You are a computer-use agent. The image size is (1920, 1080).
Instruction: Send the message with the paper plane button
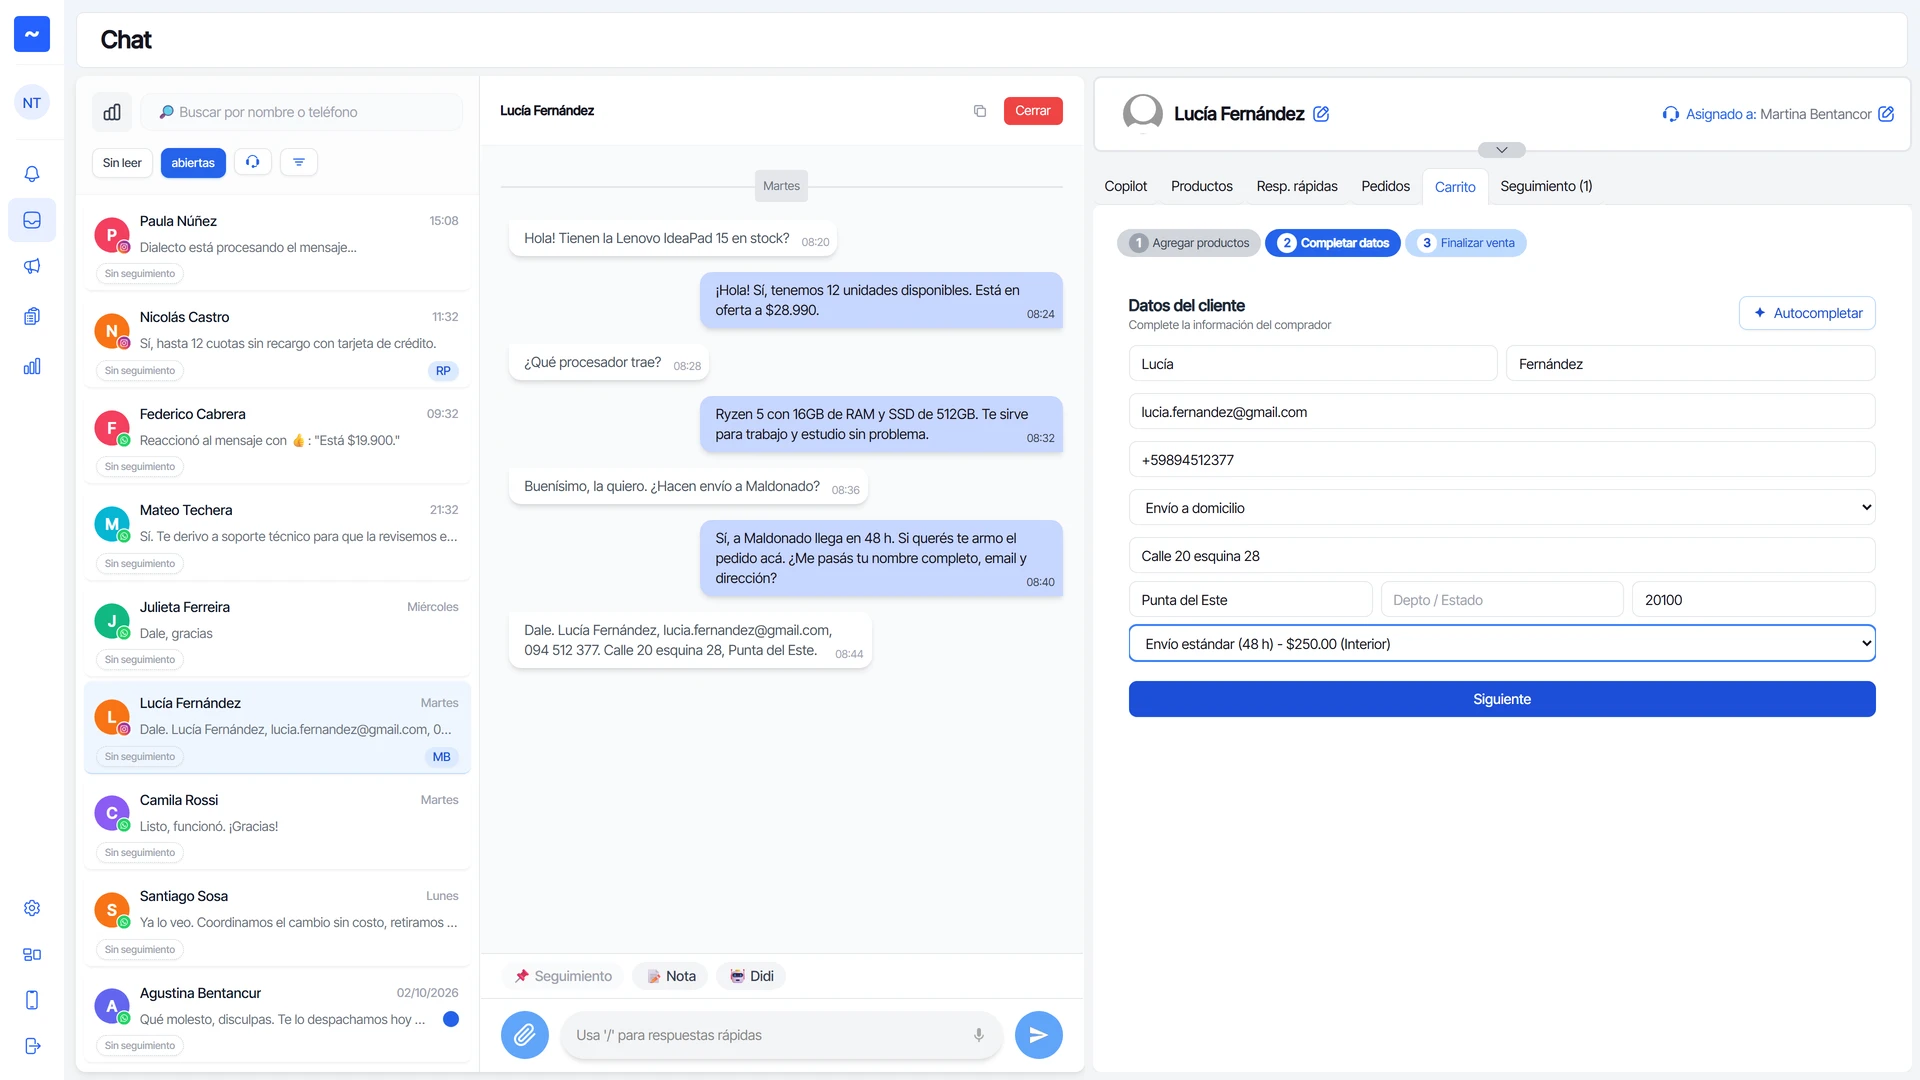1039,1035
